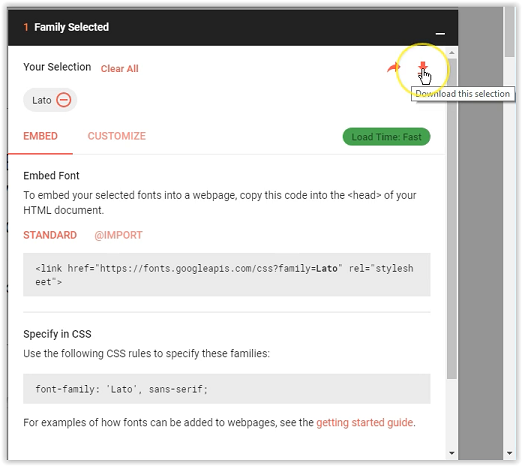Viewport: 522px width, 466px height.
Task: Select the @IMPORT embed option
Action: tap(118, 235)
